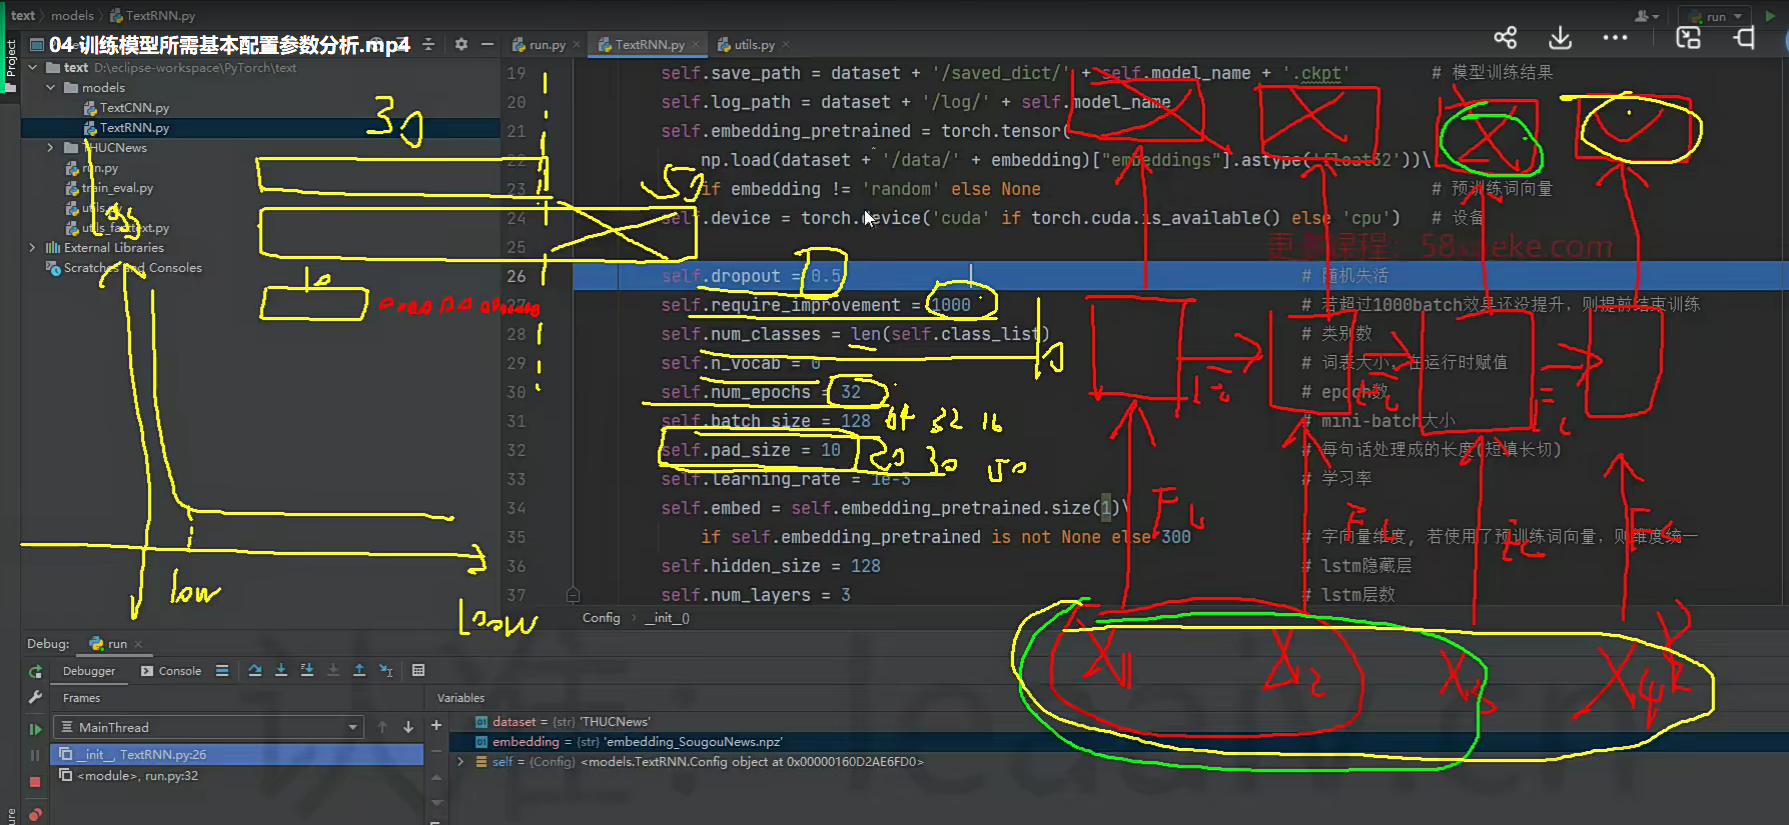Toggle picture-in-picture mode icon in overlay
The width and height of the screenshot is (1789, 825).
tap(1688, 38)
